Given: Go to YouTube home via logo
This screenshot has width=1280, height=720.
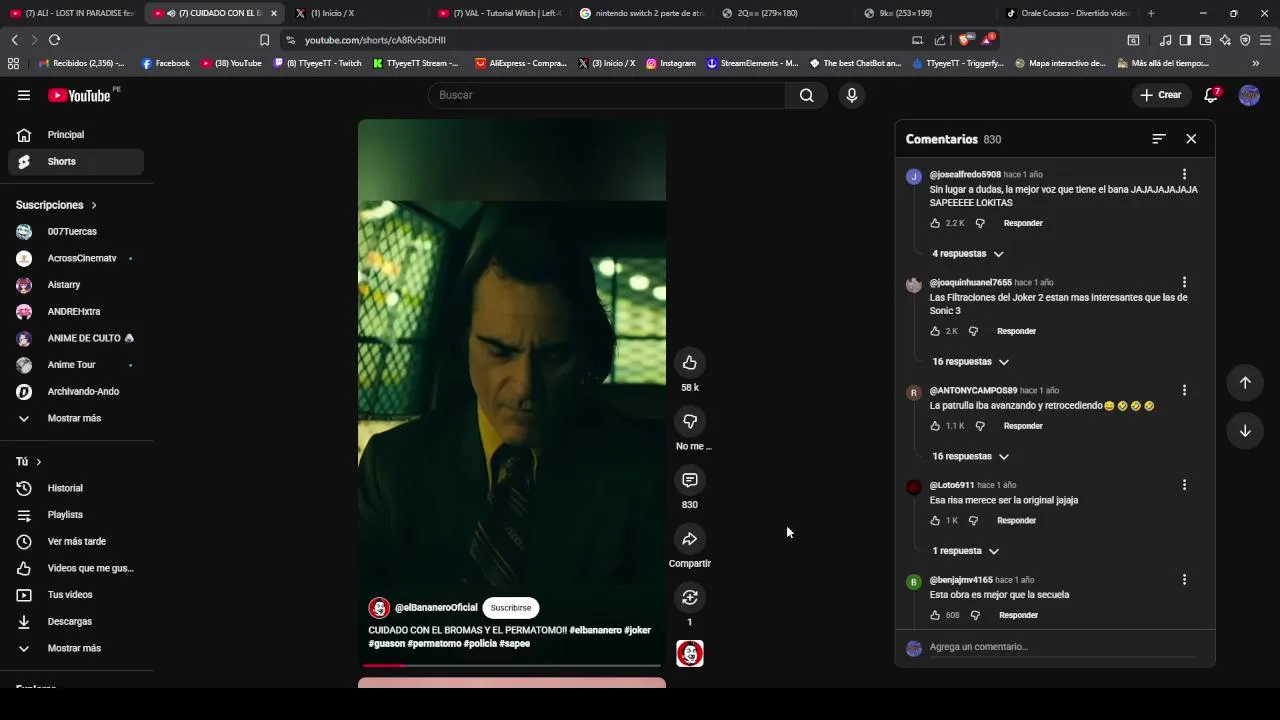Looking at the screenshot, I should (x=80, y=95).
